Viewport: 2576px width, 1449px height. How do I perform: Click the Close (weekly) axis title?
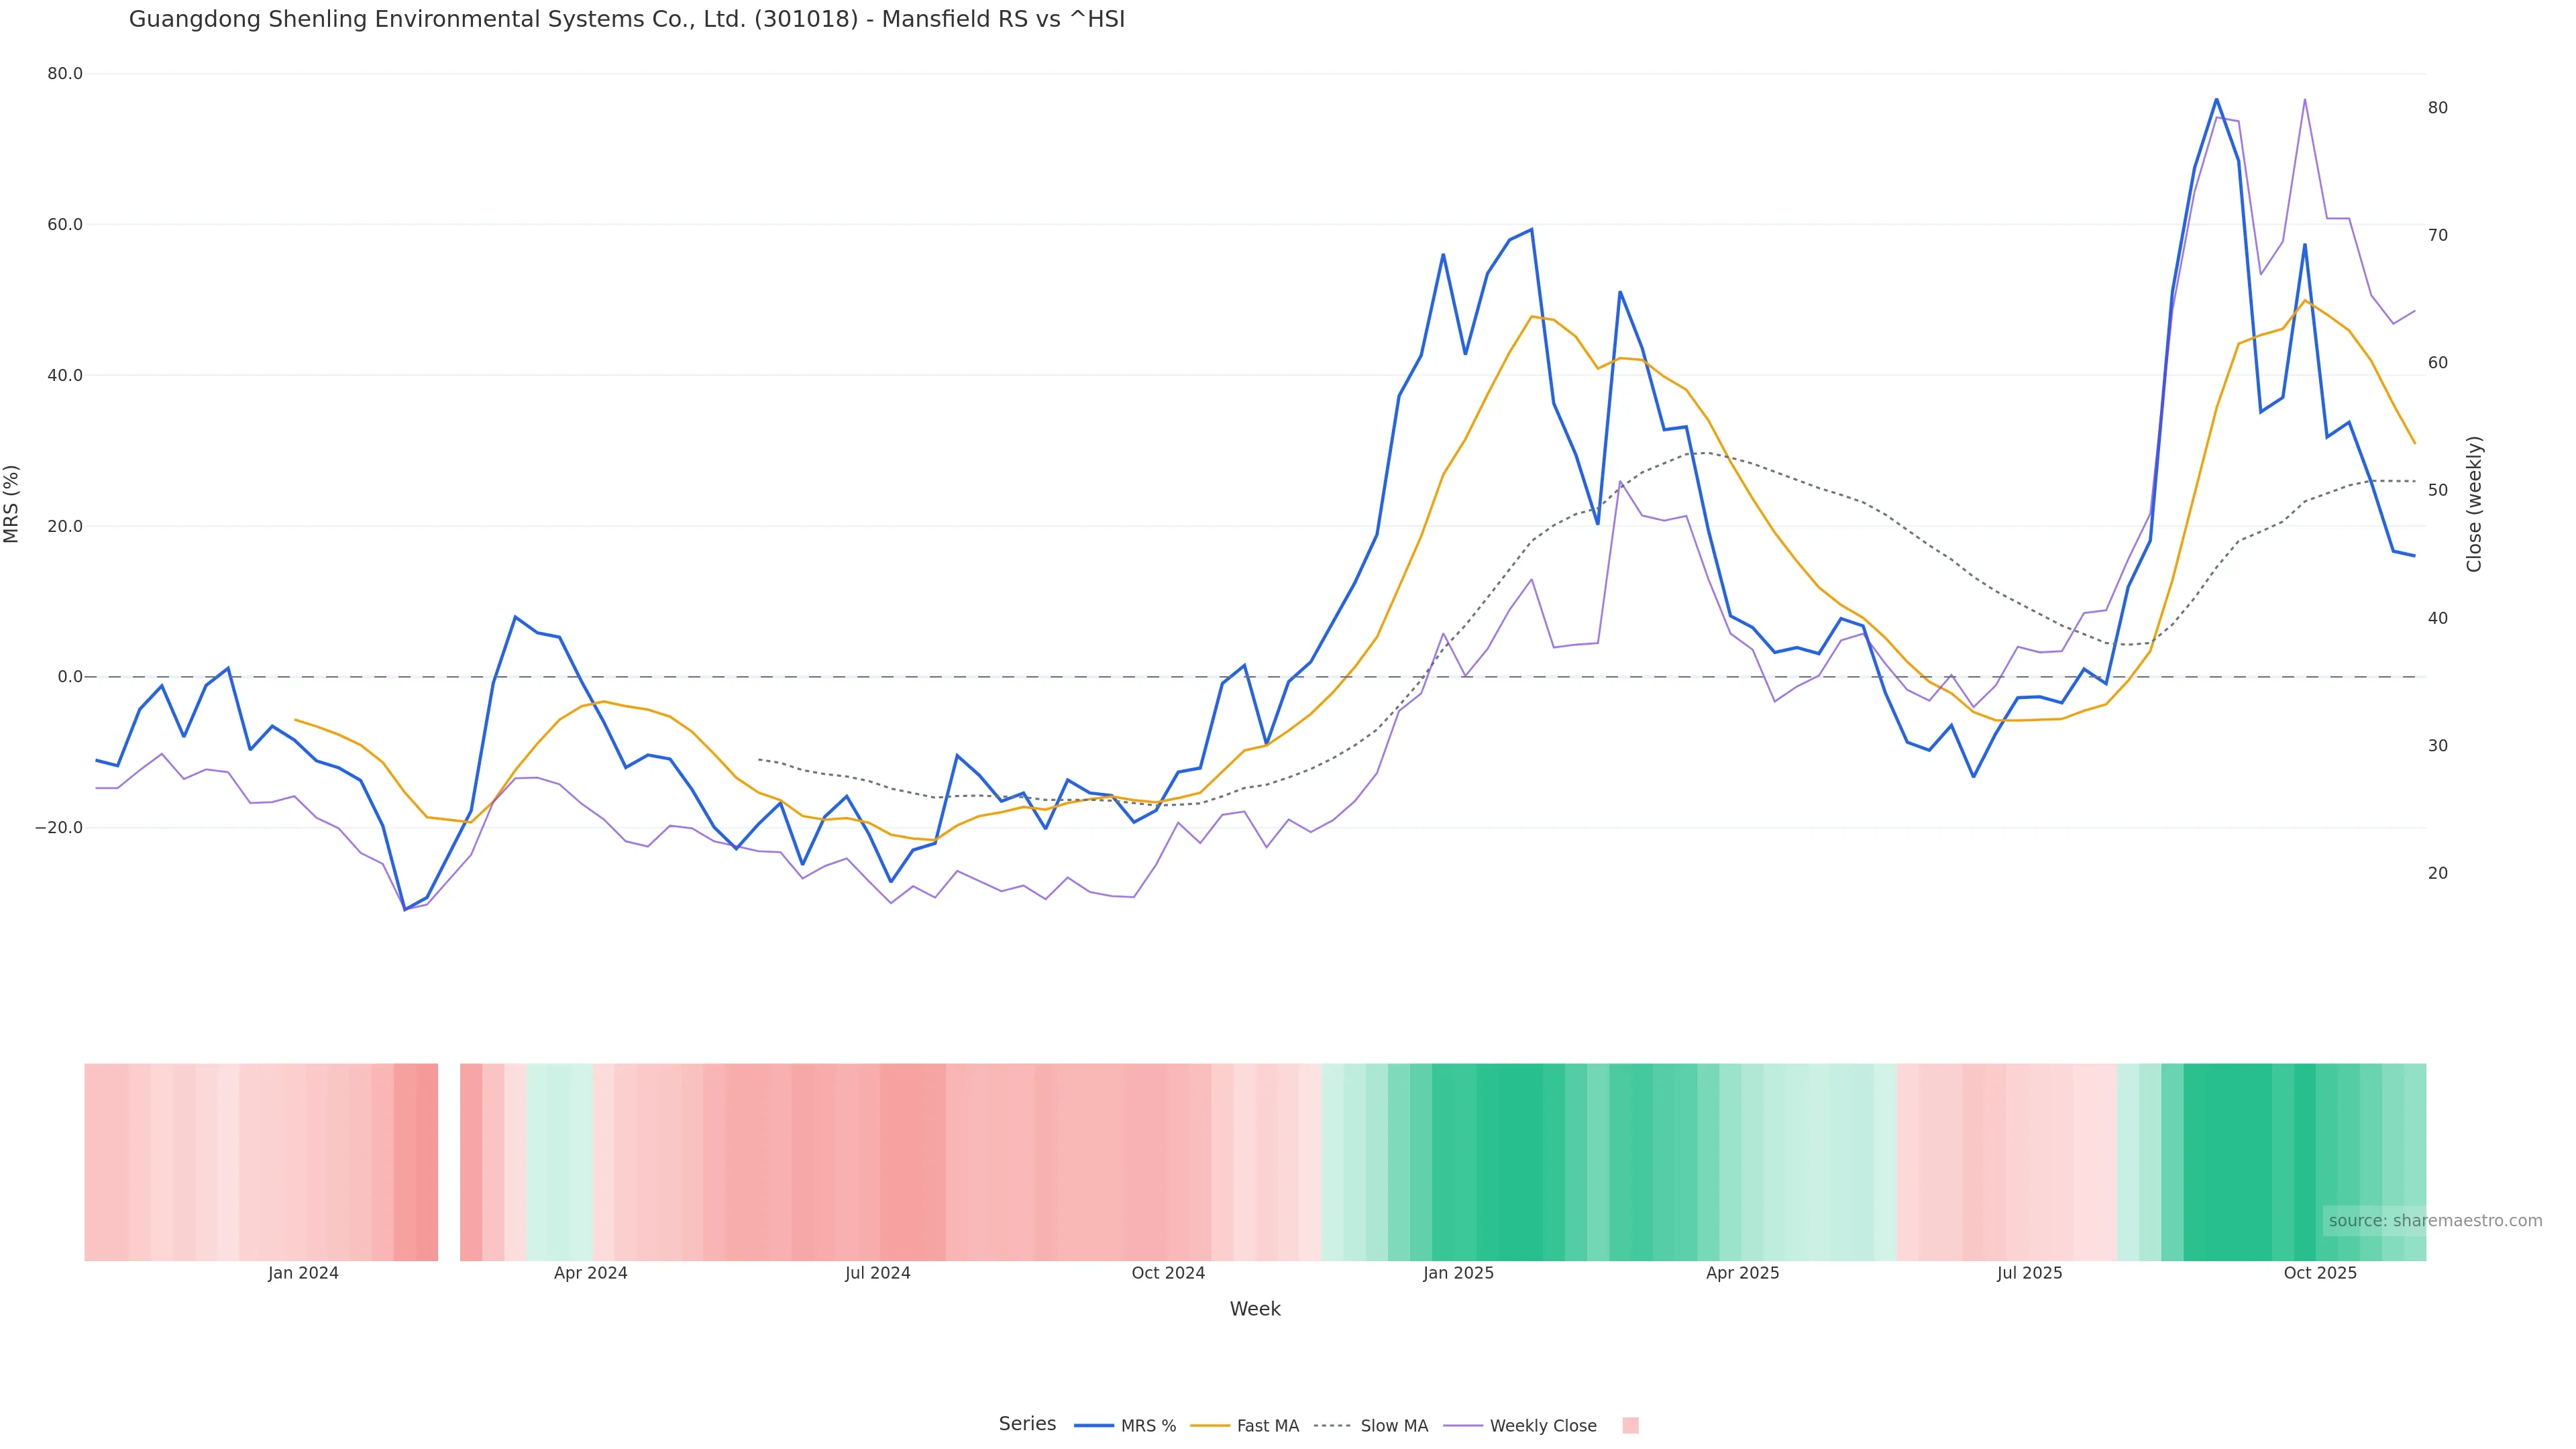[2474, 503]
